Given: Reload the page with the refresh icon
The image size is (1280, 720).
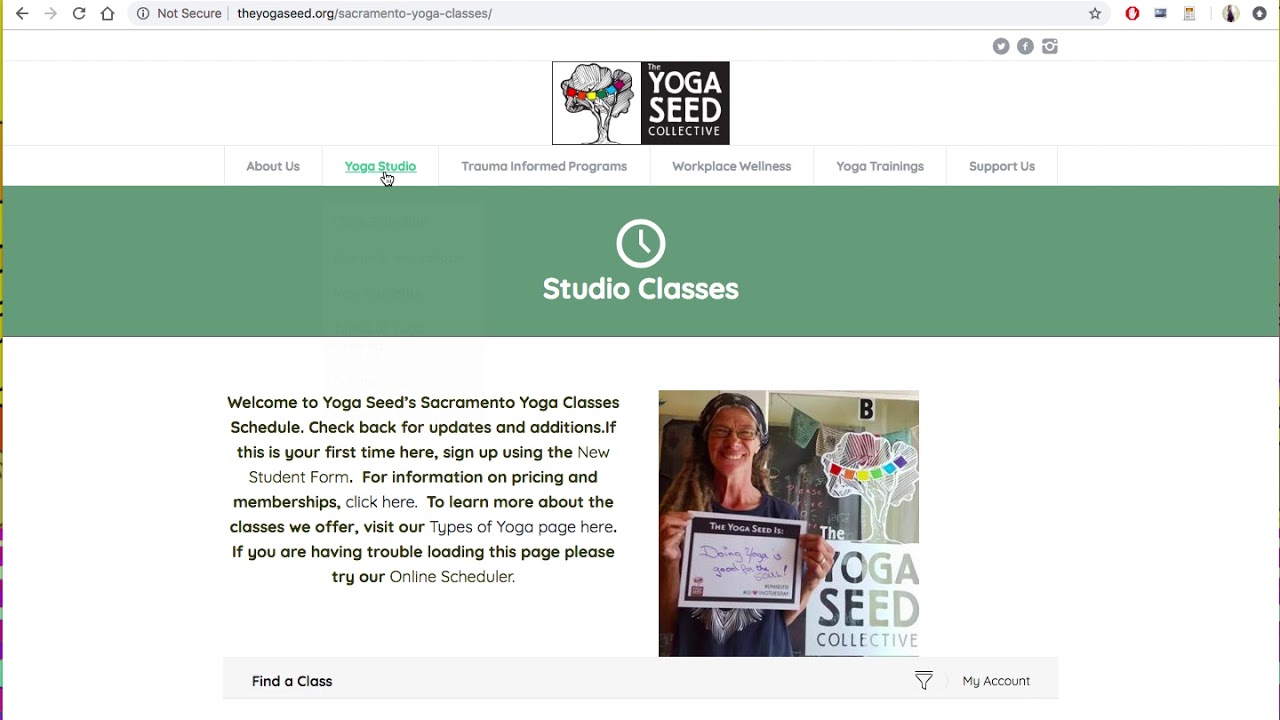Looking at the screenshot, I should (x=79, y=14).
